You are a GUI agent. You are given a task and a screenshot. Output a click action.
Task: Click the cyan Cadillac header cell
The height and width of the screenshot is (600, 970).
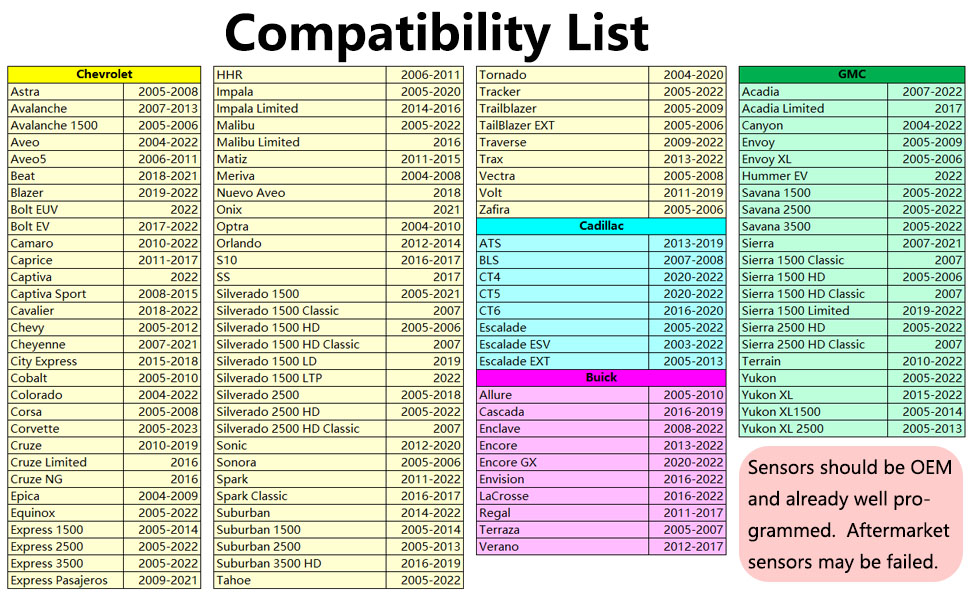(601, 226)
